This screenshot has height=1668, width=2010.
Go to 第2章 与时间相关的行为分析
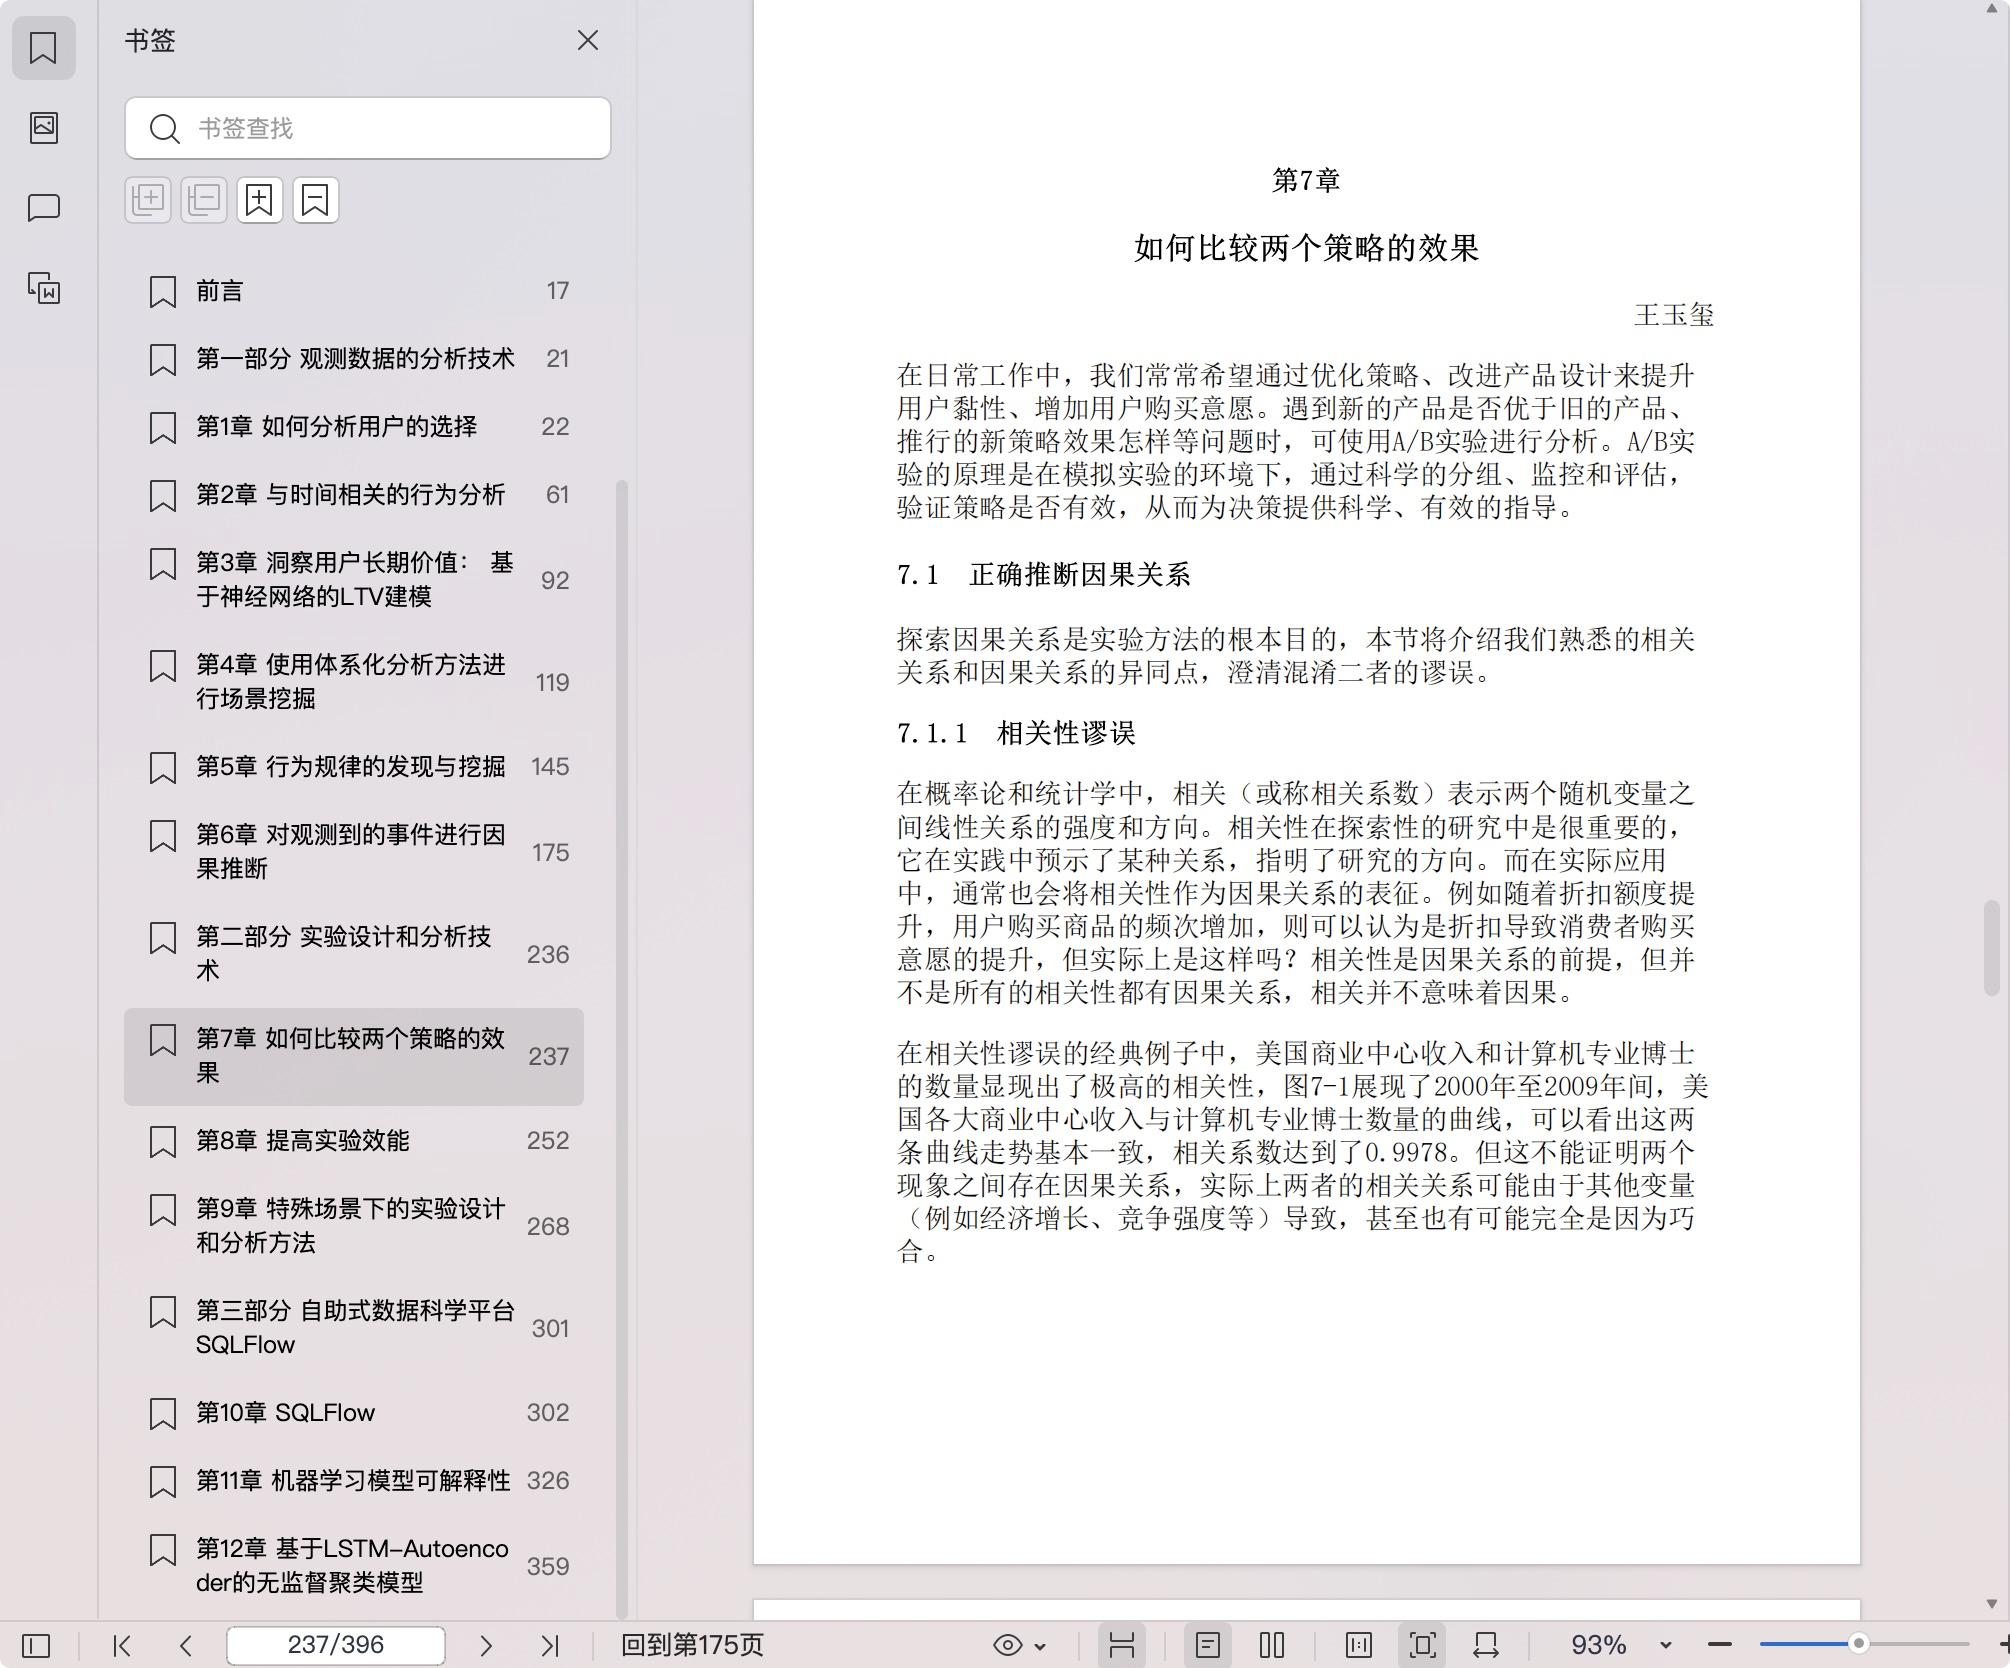click(354, 495)
